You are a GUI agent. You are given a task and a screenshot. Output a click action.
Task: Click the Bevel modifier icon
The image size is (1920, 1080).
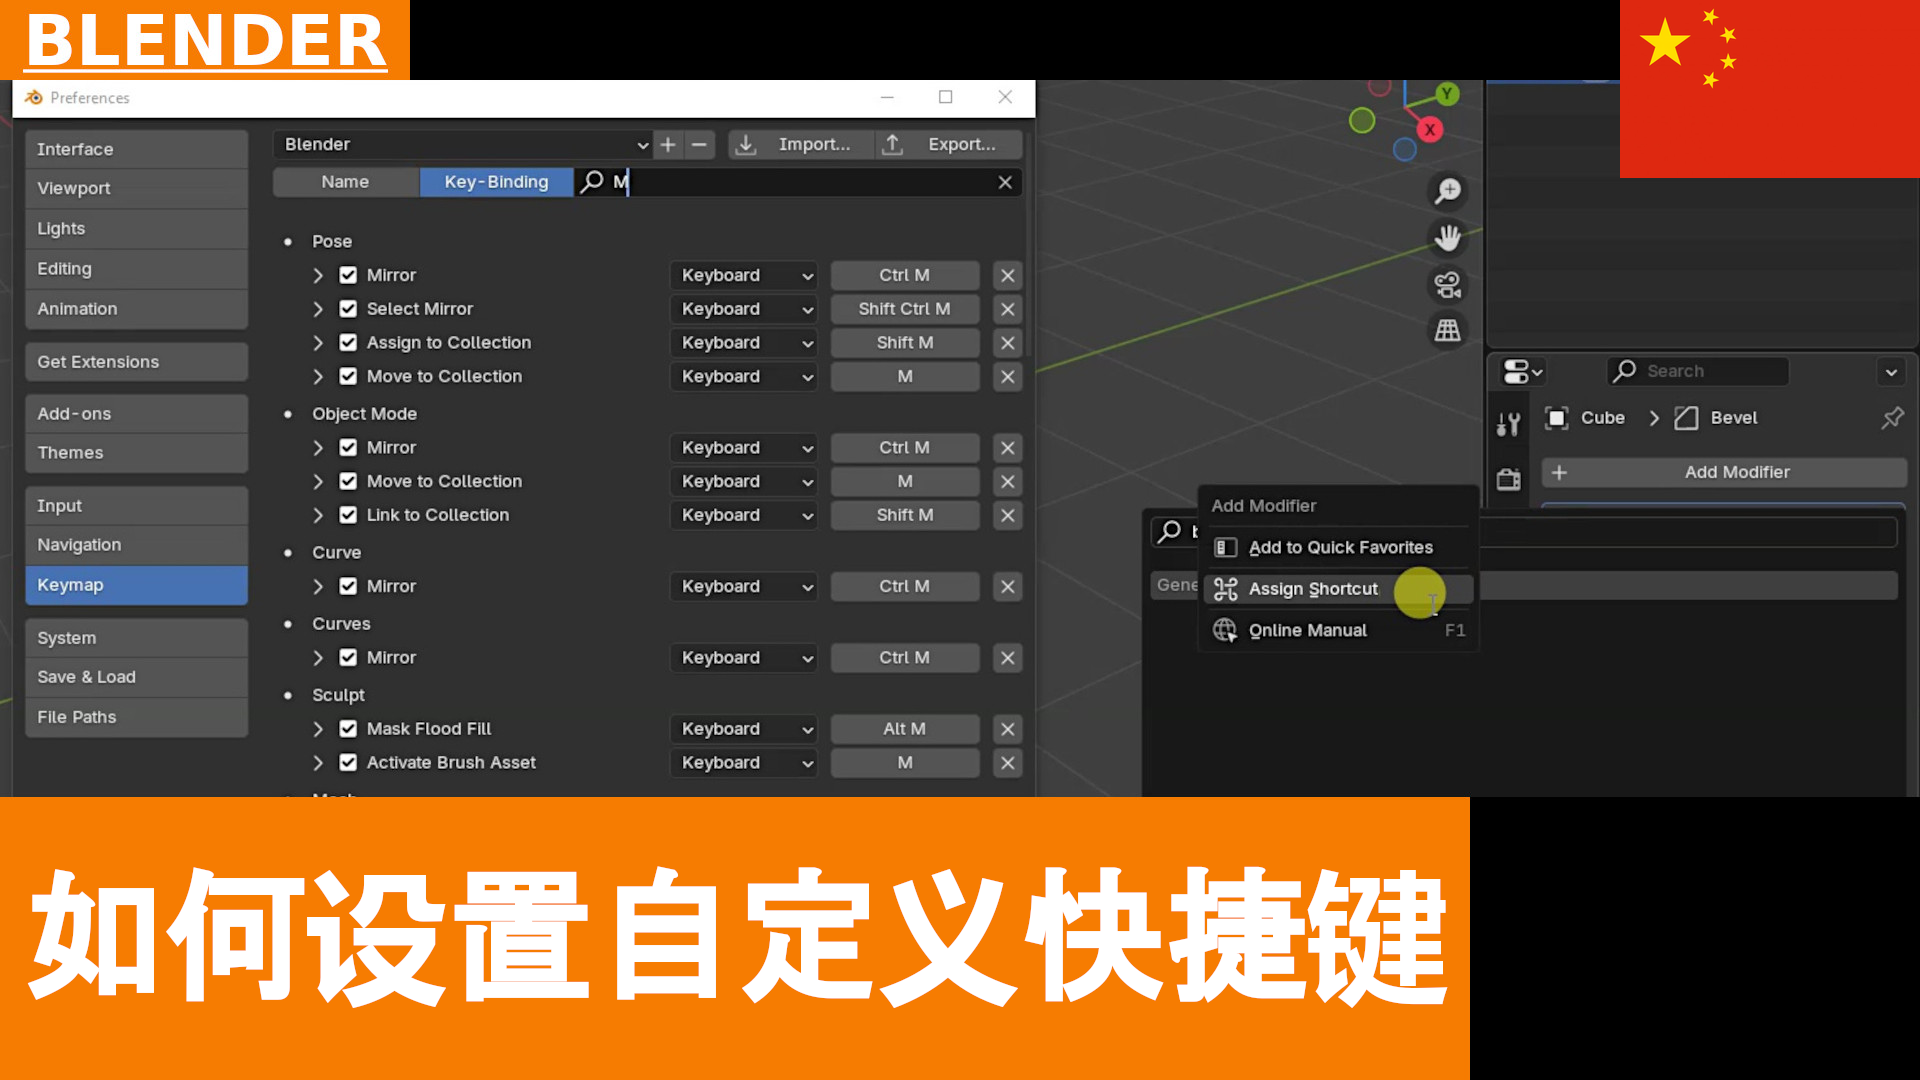(1686, 418)
